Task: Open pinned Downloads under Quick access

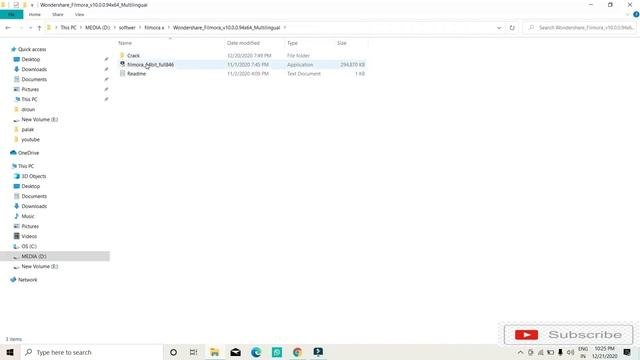Action: (x=34, y=69)
